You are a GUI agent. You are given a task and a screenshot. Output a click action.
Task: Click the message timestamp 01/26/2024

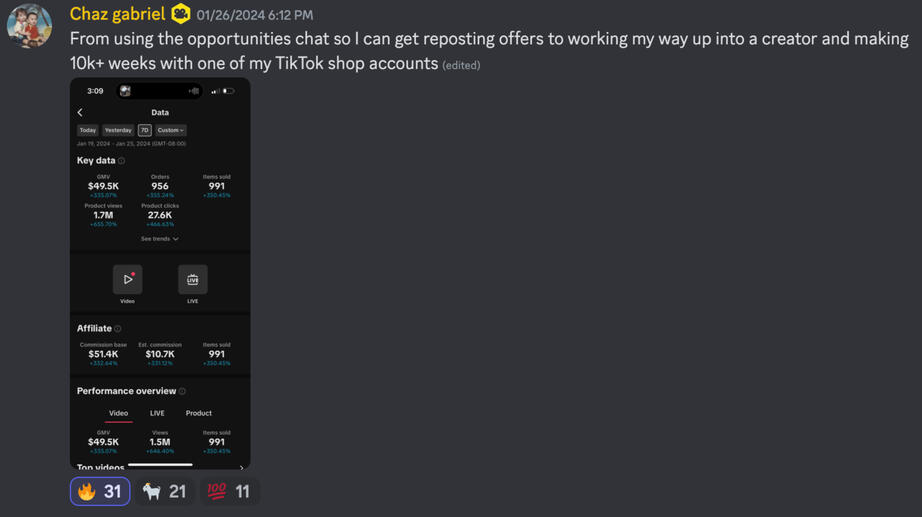click(x=255, y=15)
